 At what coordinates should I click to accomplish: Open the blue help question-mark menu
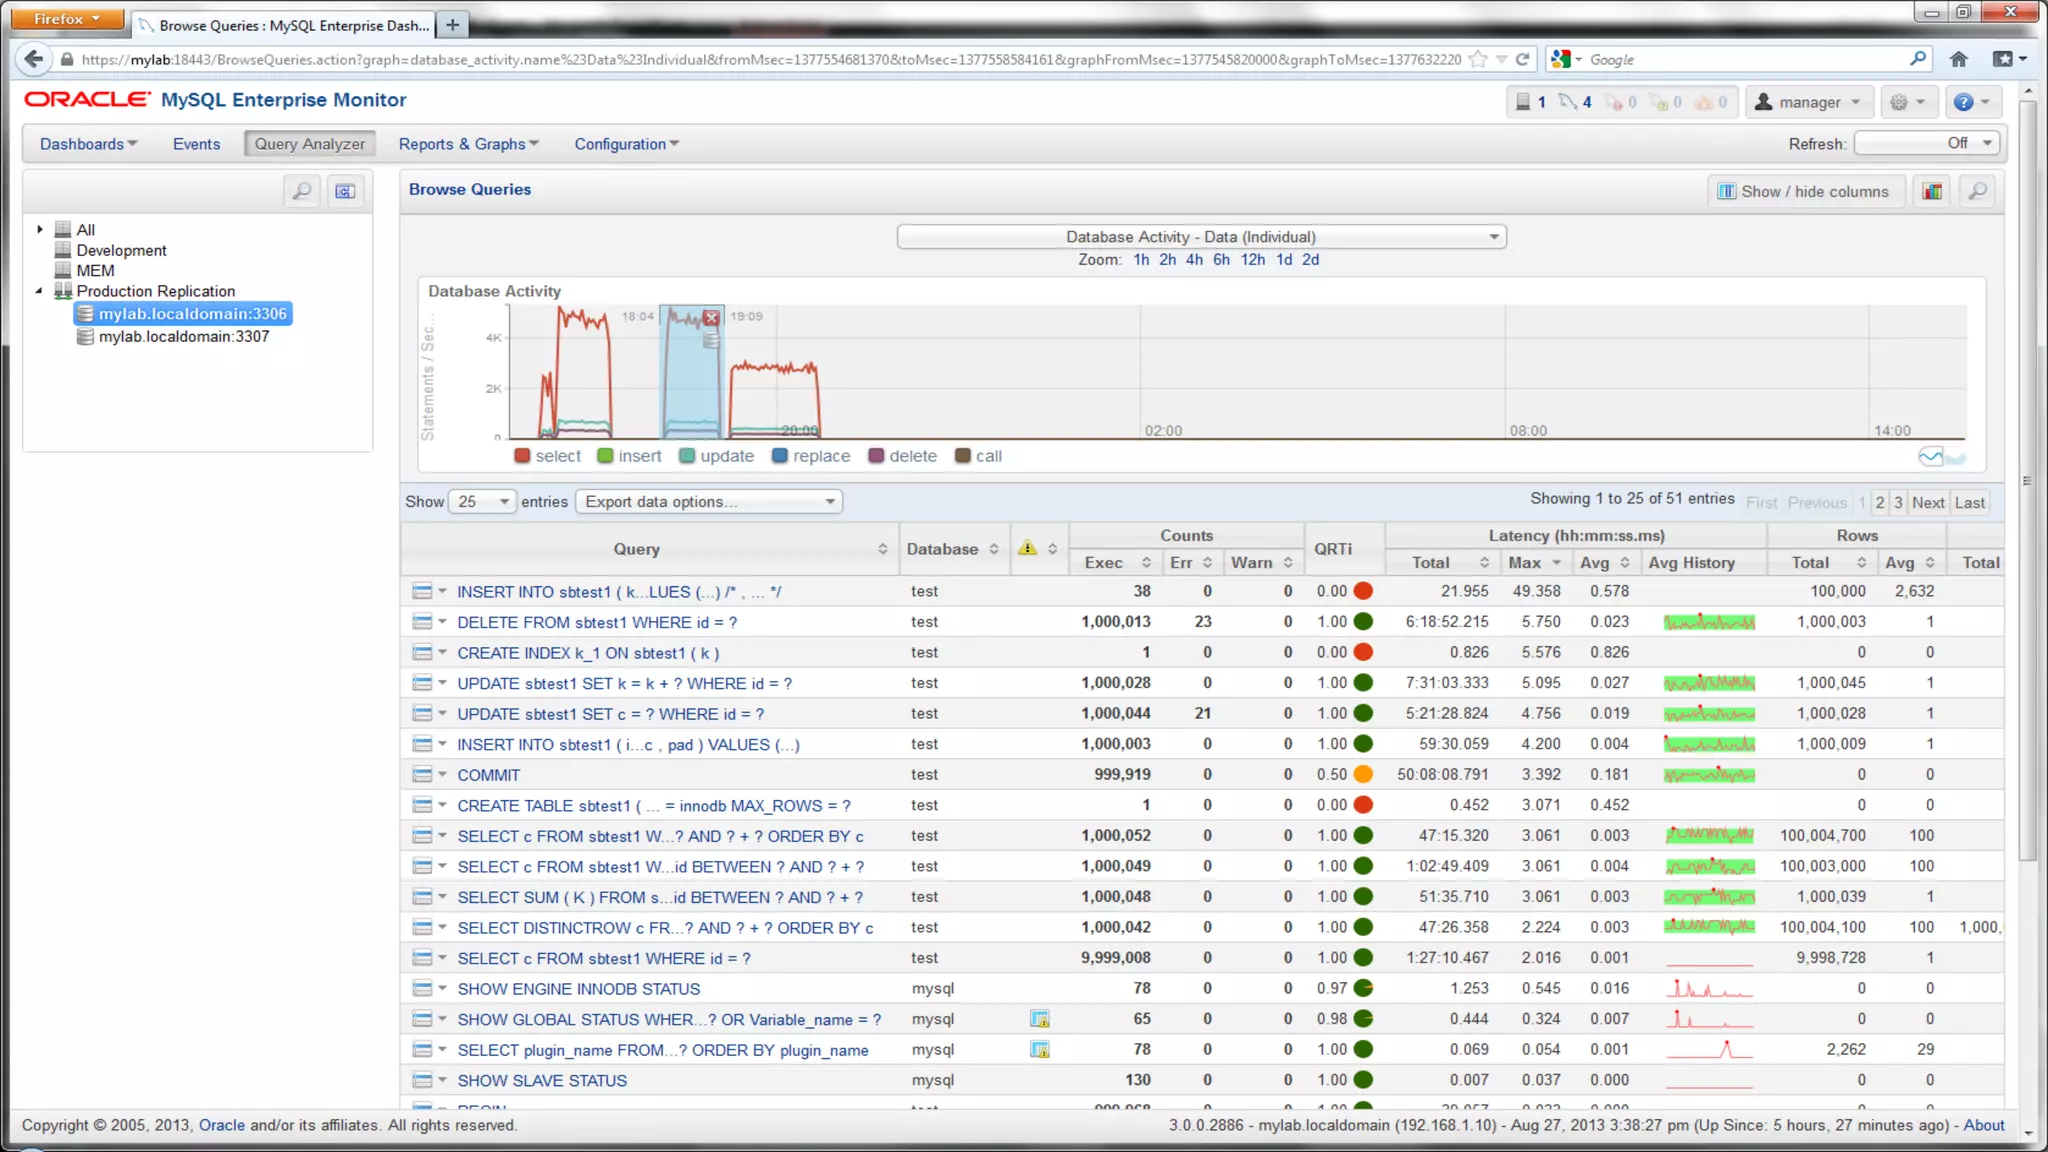coord(1972,102)
